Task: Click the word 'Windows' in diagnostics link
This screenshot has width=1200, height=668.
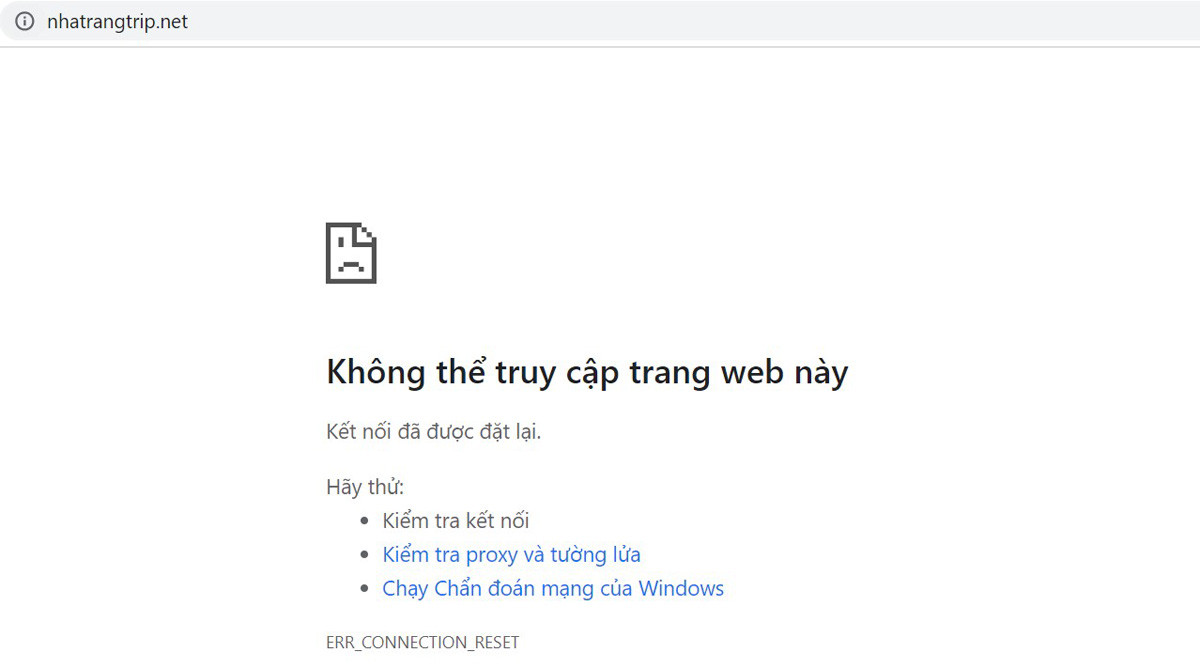Action: tap(681, 588)
